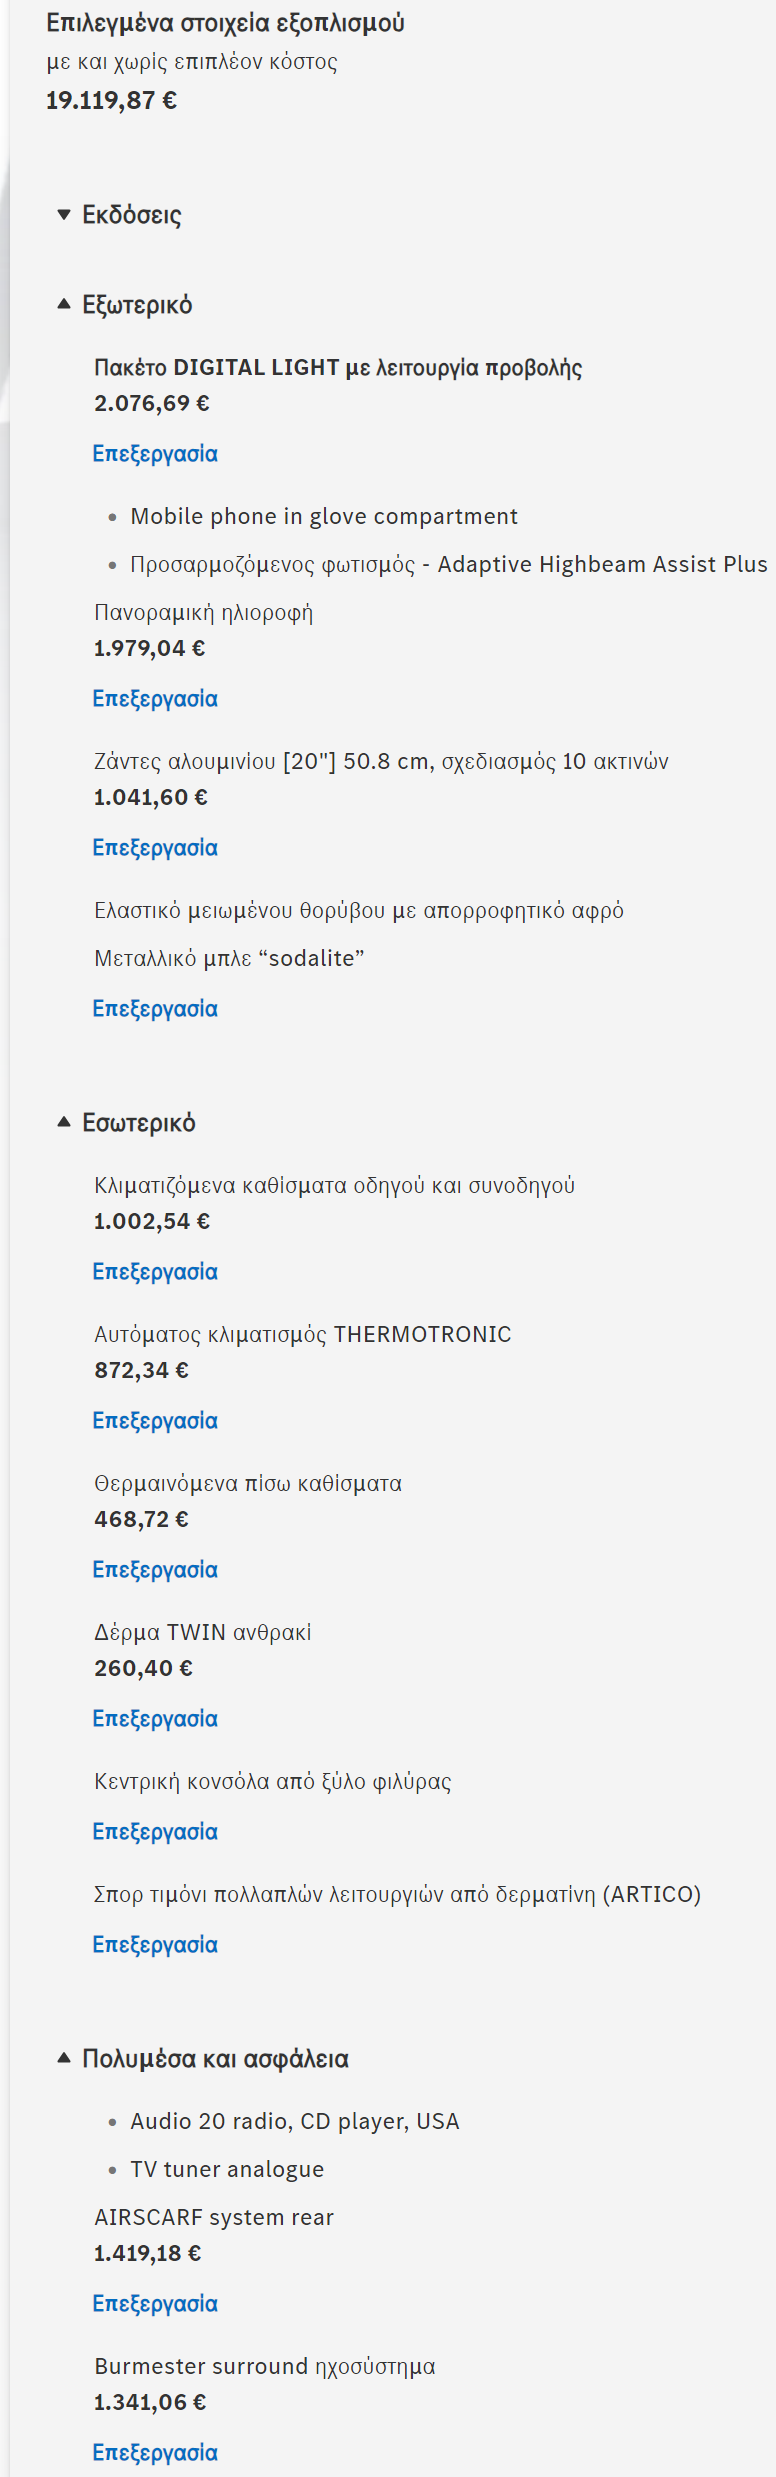Click Επεξεργασία under Κεντρική κονσόλα
776x2477 pixels.
tap(155, 1832)
